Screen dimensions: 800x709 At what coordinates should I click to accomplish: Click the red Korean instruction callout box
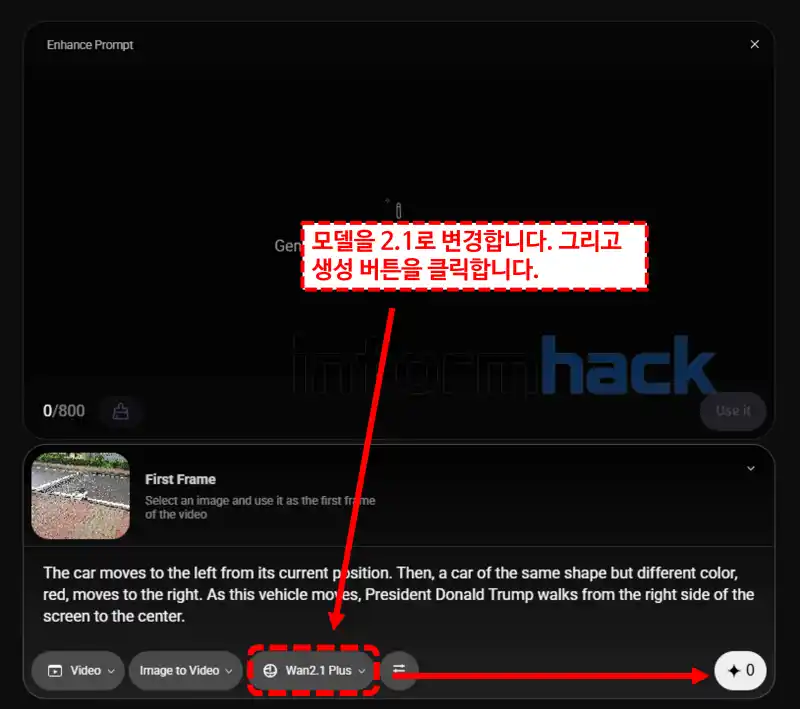pos(475,256)
